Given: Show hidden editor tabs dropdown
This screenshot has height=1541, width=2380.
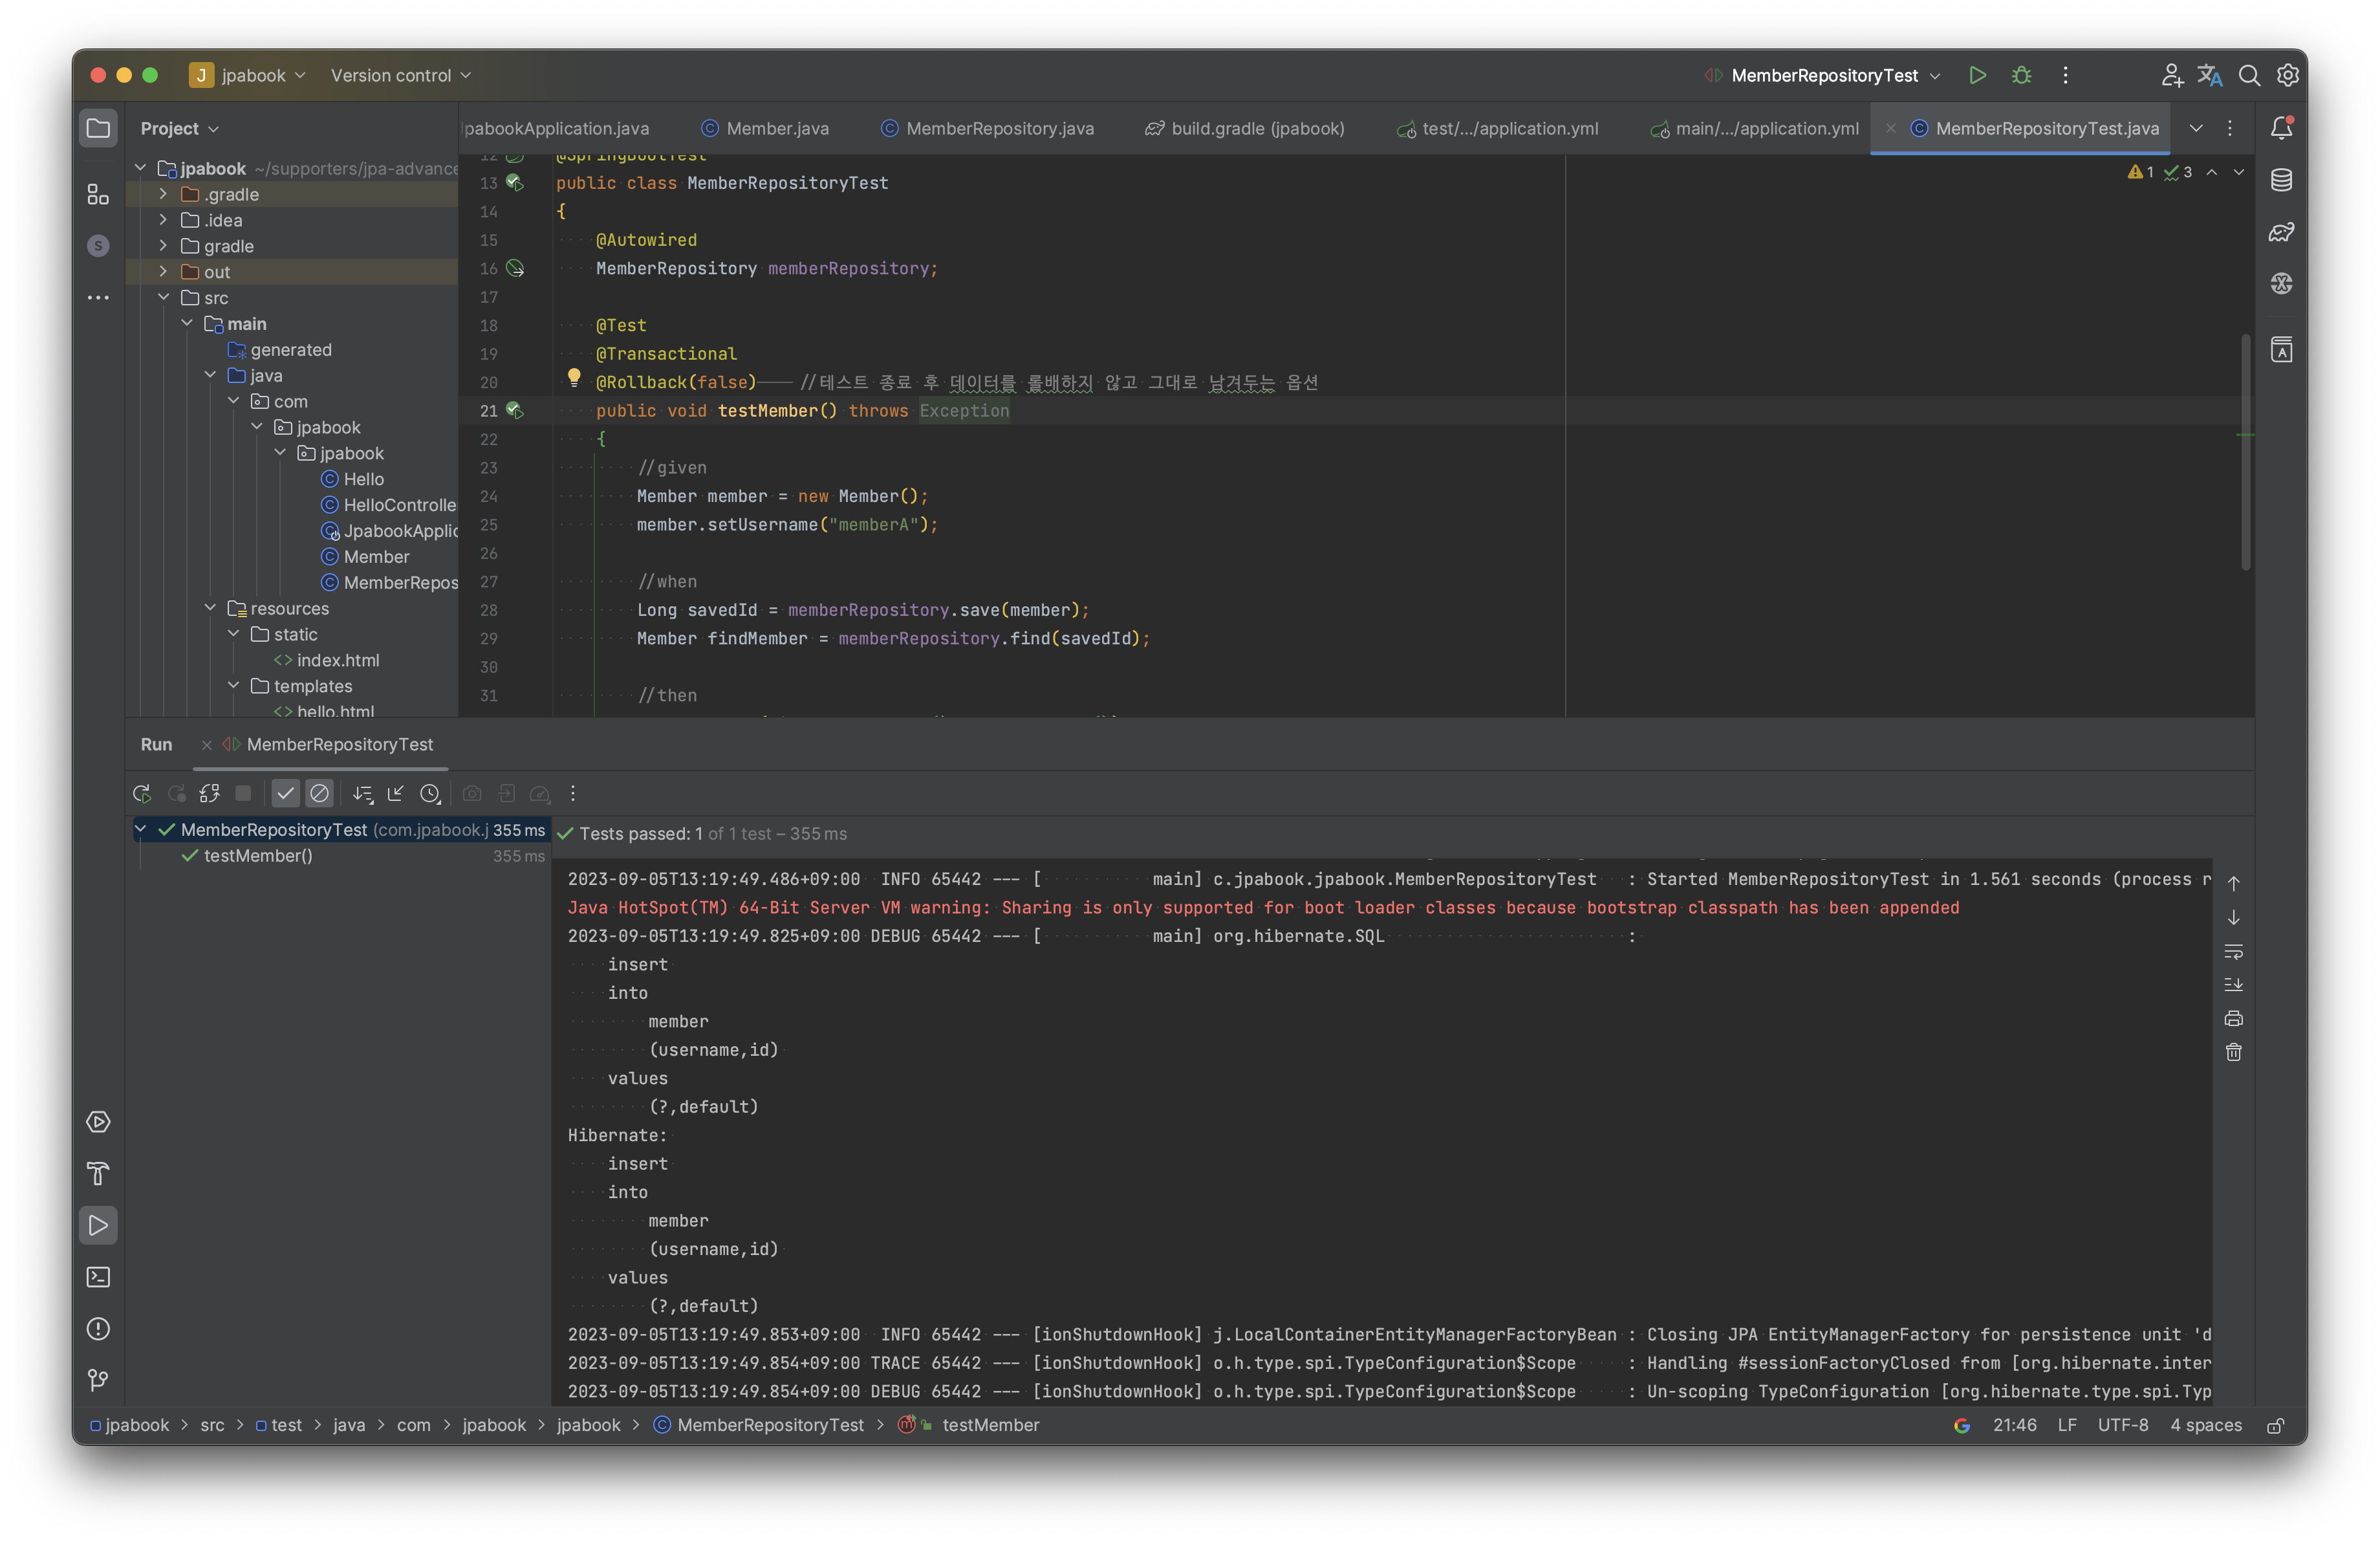Looking at the screenshot, I should click(2196, 128).
